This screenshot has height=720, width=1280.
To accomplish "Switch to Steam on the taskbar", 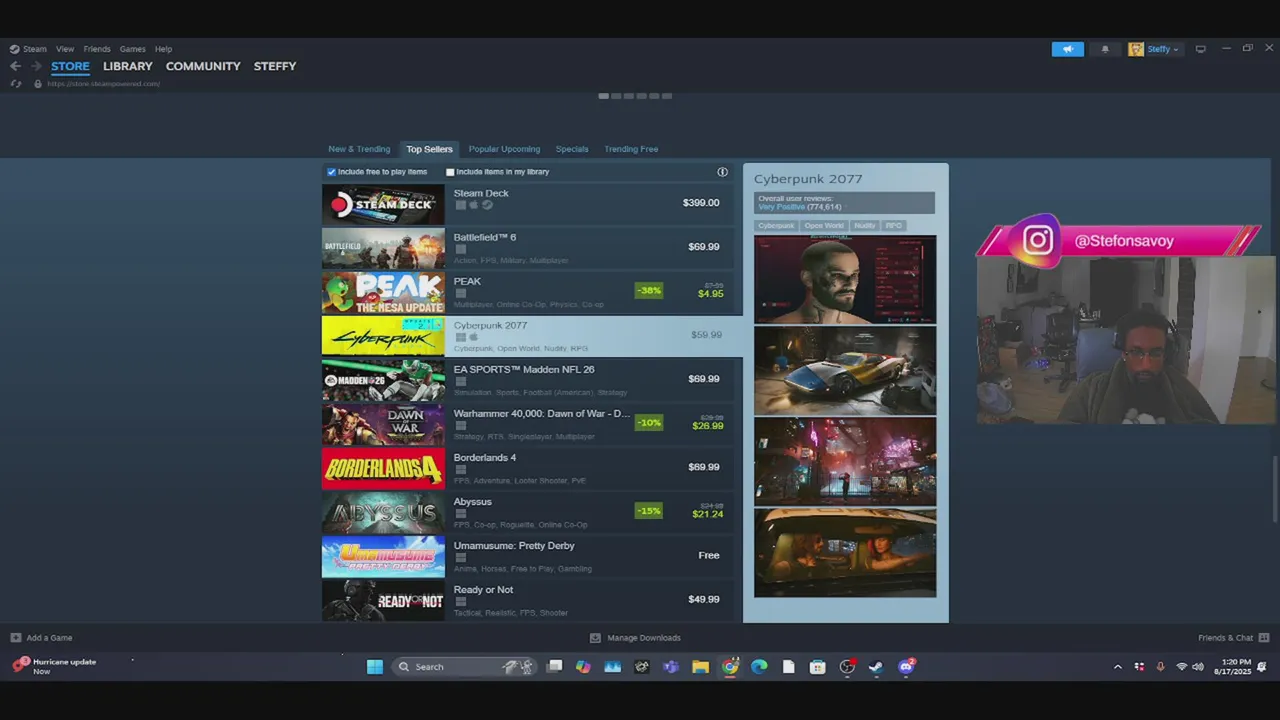I will 876,667.
